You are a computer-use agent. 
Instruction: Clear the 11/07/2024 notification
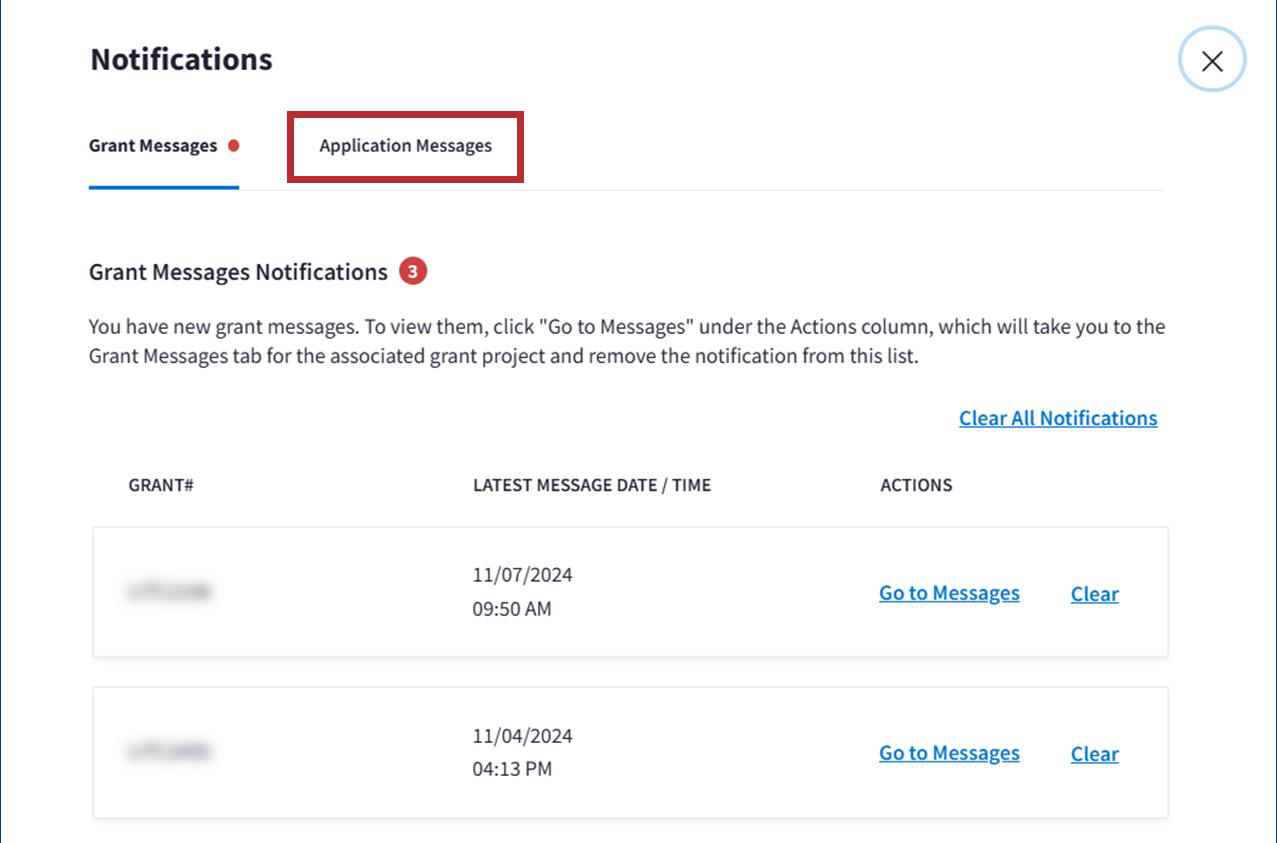1094,594
